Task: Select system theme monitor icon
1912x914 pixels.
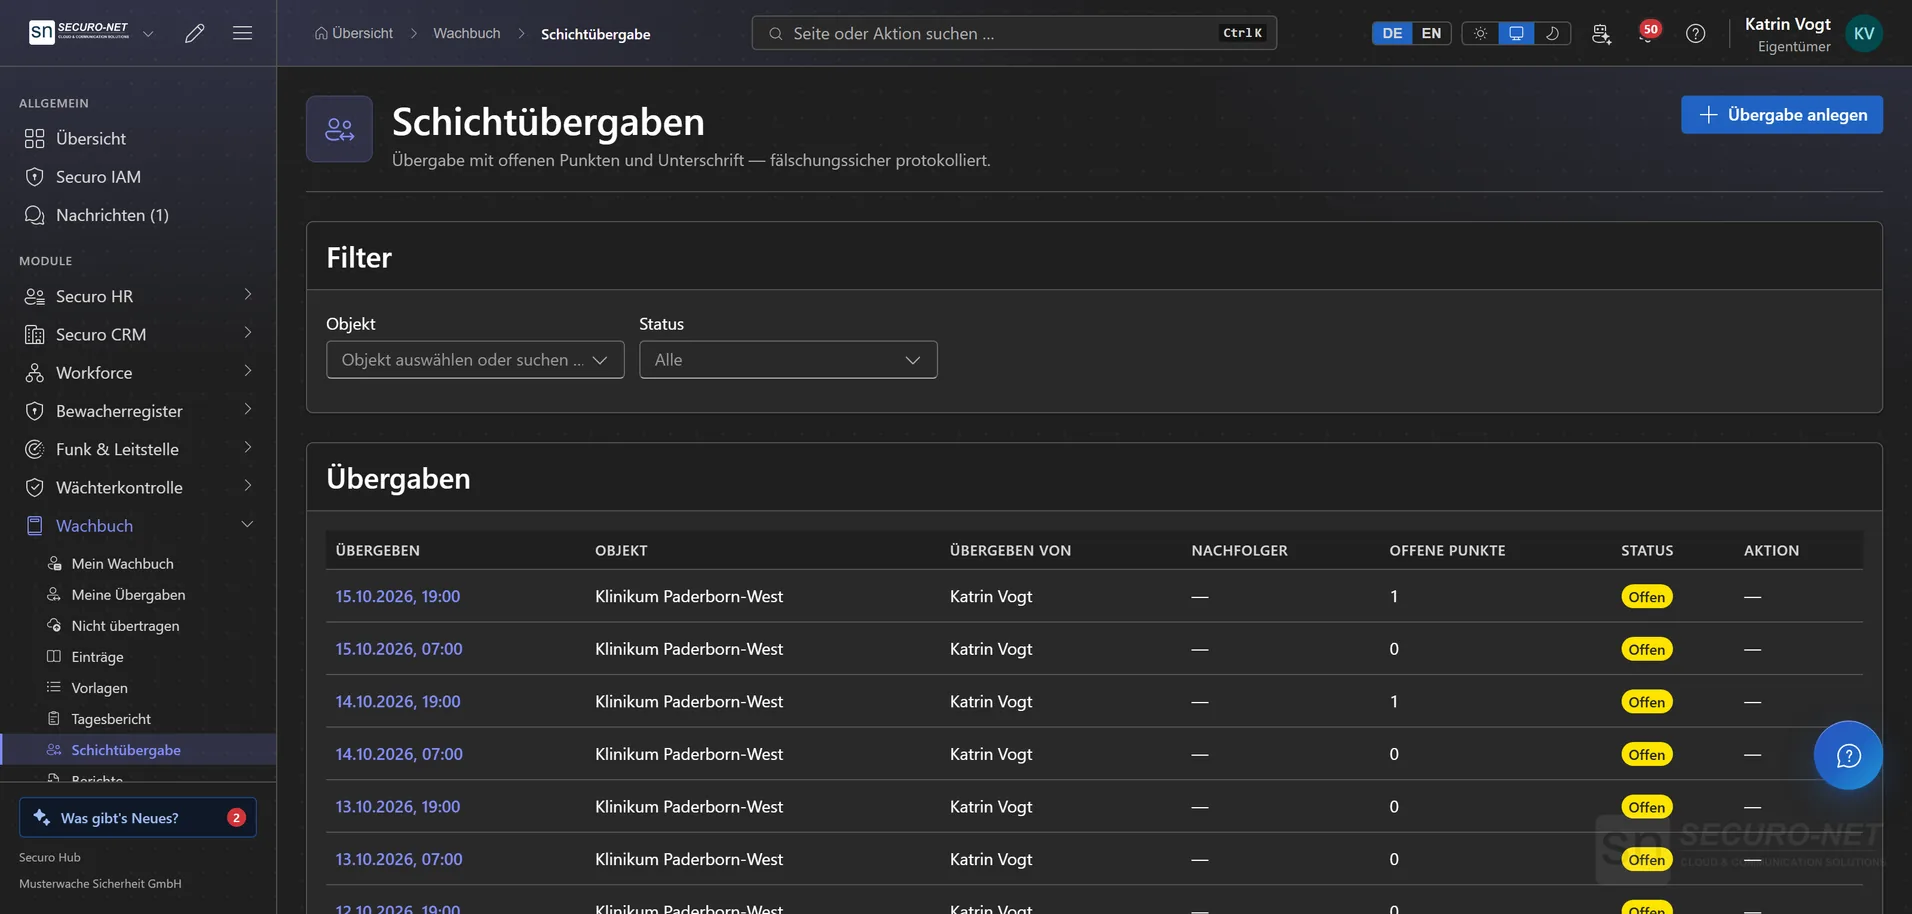Action: [1516, 33]
